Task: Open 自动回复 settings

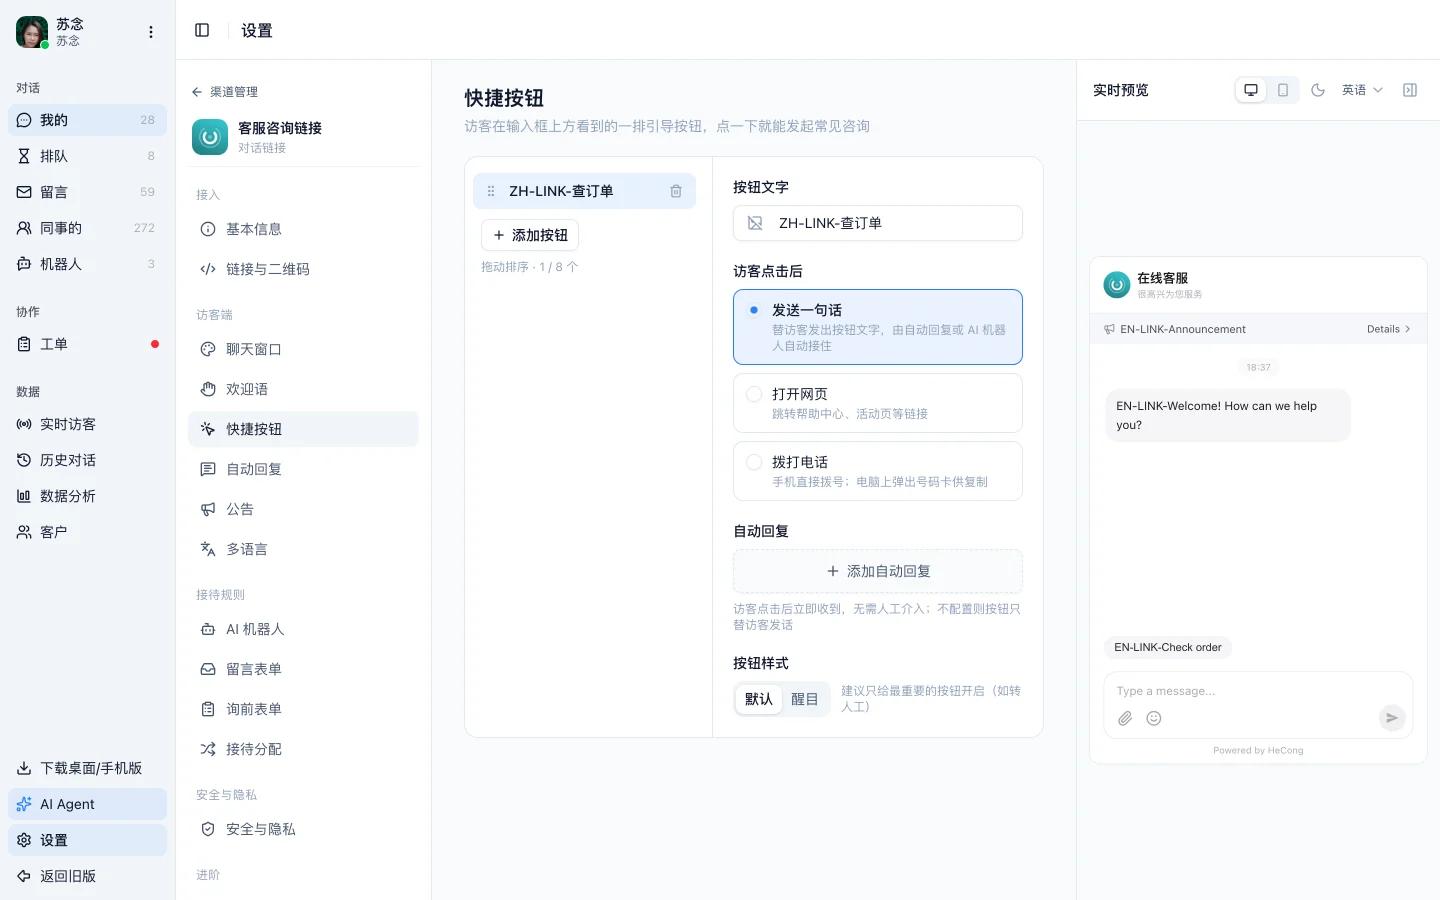Action: pos(303,469)
